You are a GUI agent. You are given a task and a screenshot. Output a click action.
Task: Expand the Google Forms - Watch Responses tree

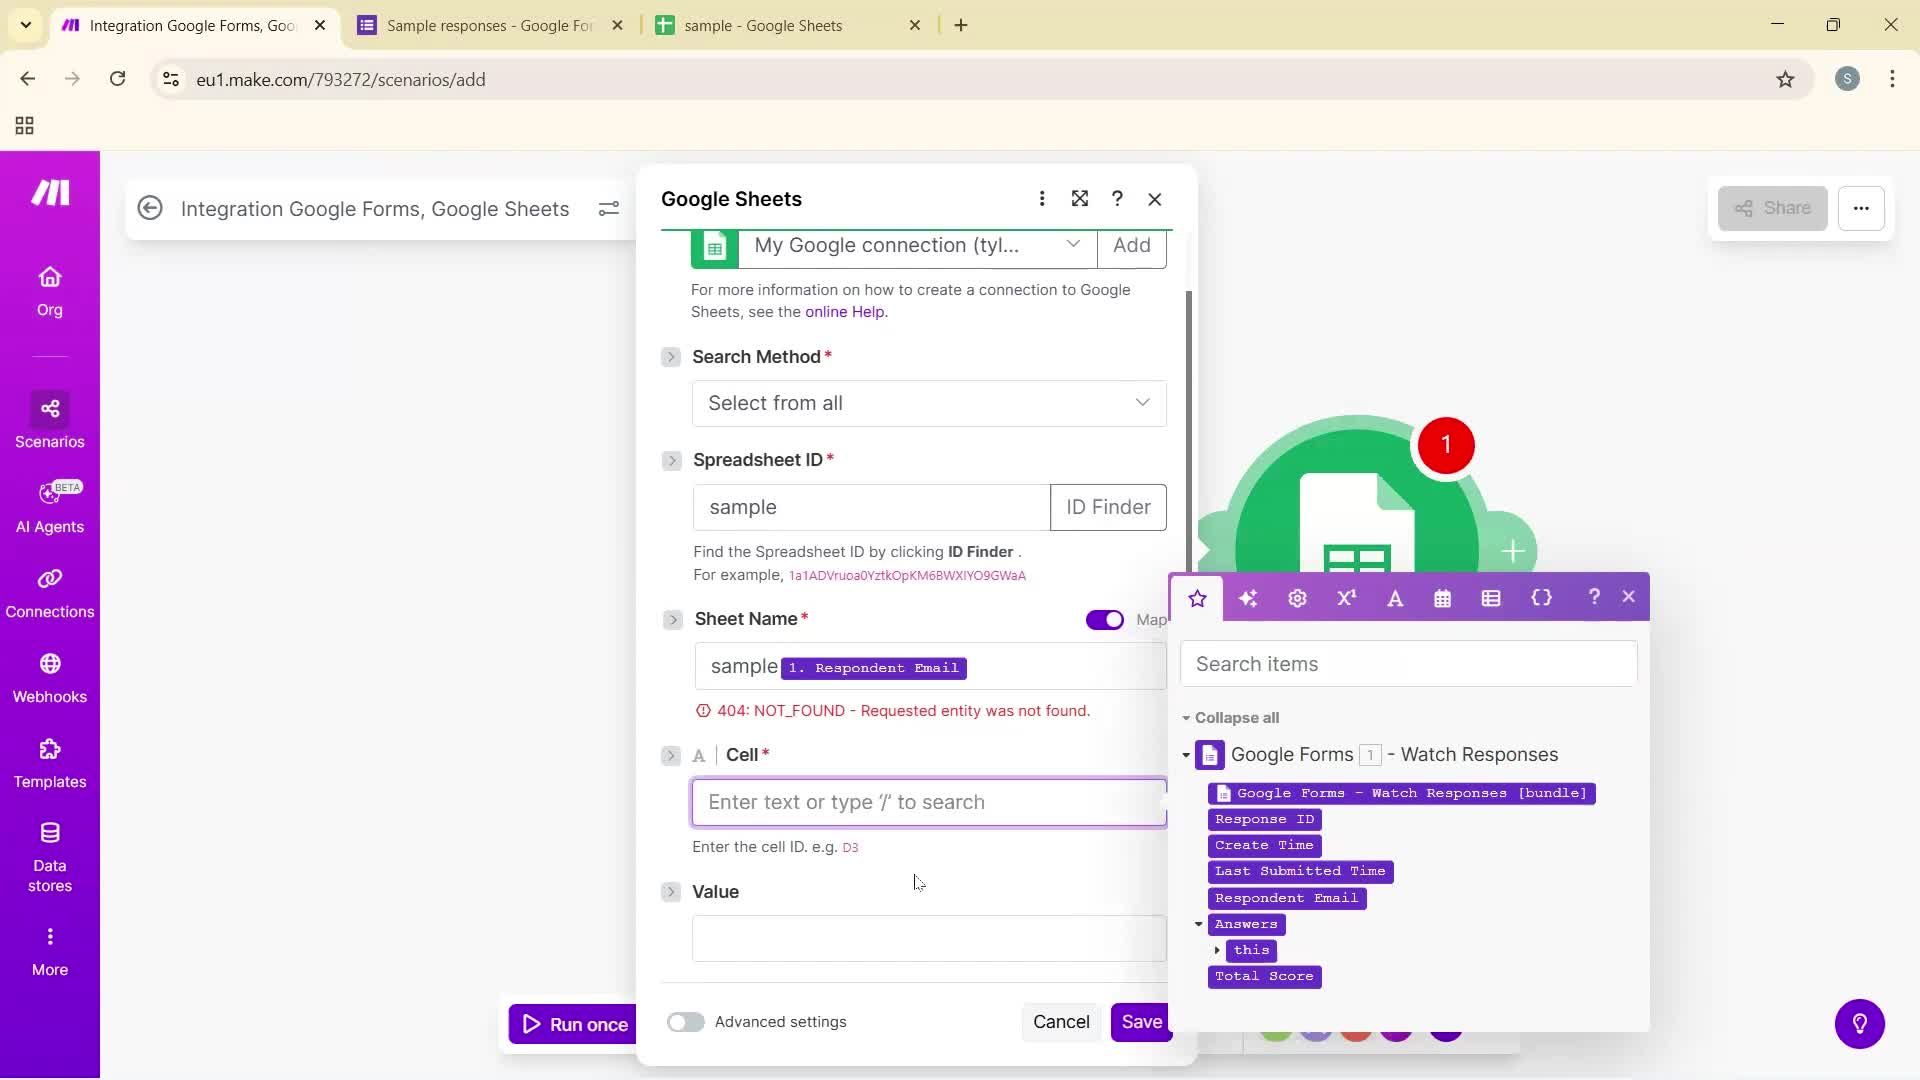click(1186, 755)
